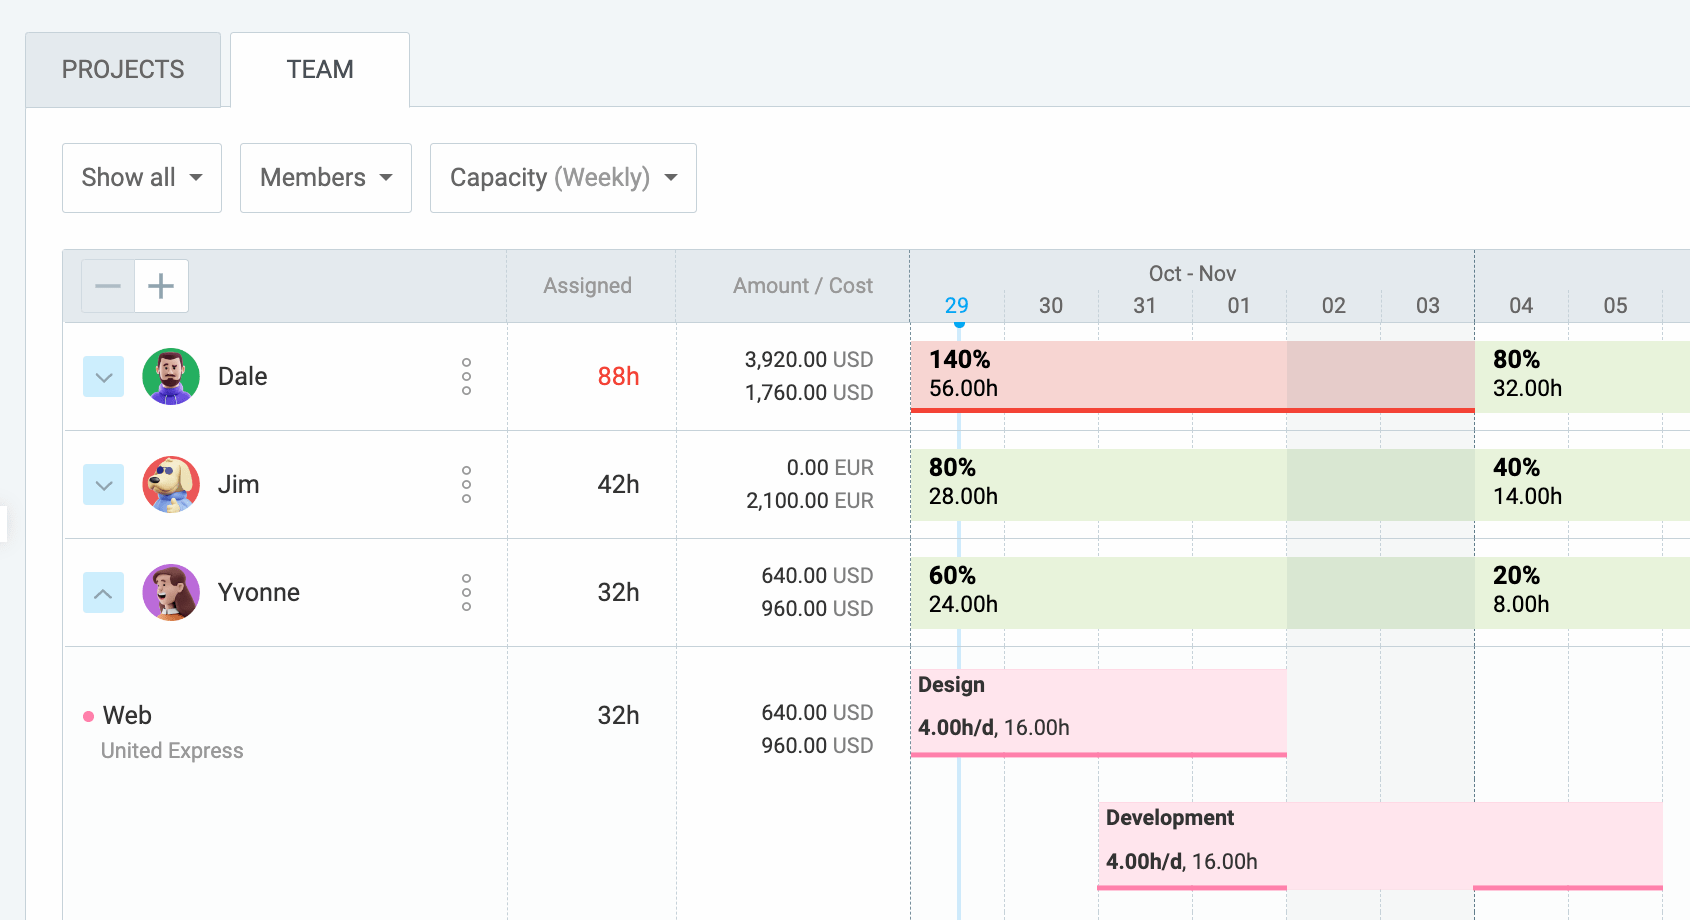Click Jim's 80% 28.00h capacity bar

pos(1192,485)
